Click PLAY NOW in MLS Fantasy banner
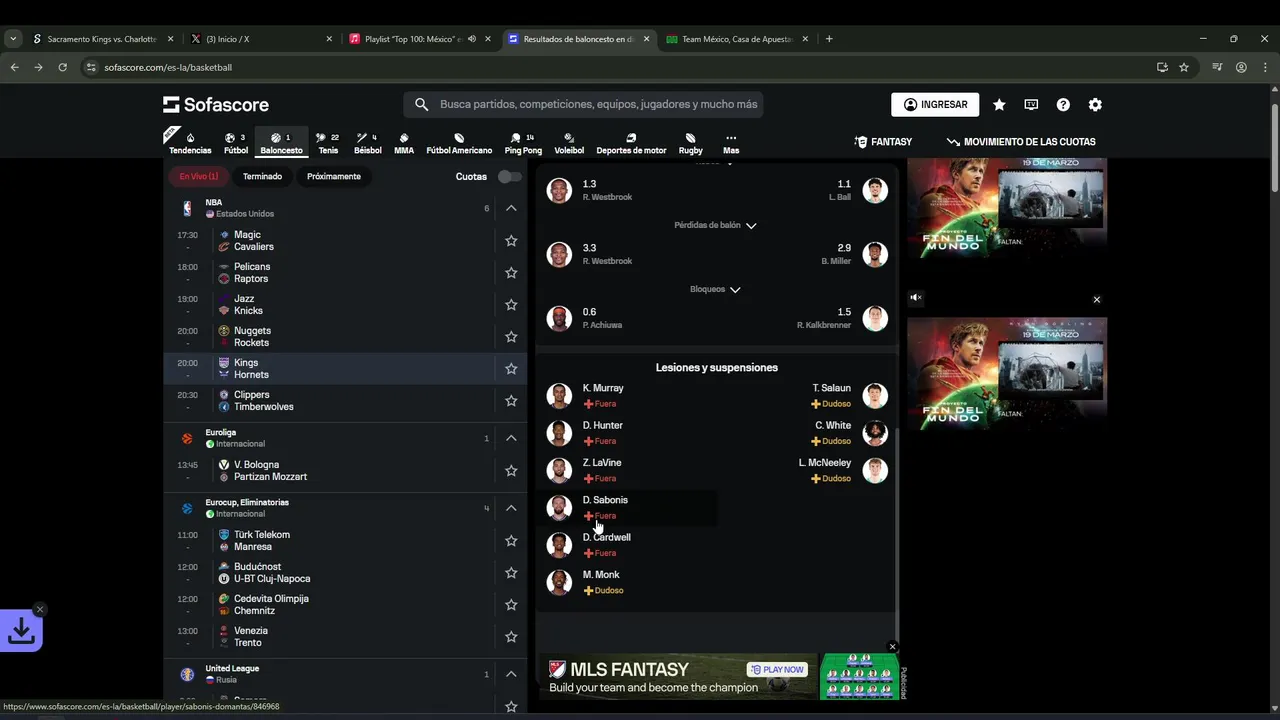This screenshot has height=720, width=1280. [778, 670]
